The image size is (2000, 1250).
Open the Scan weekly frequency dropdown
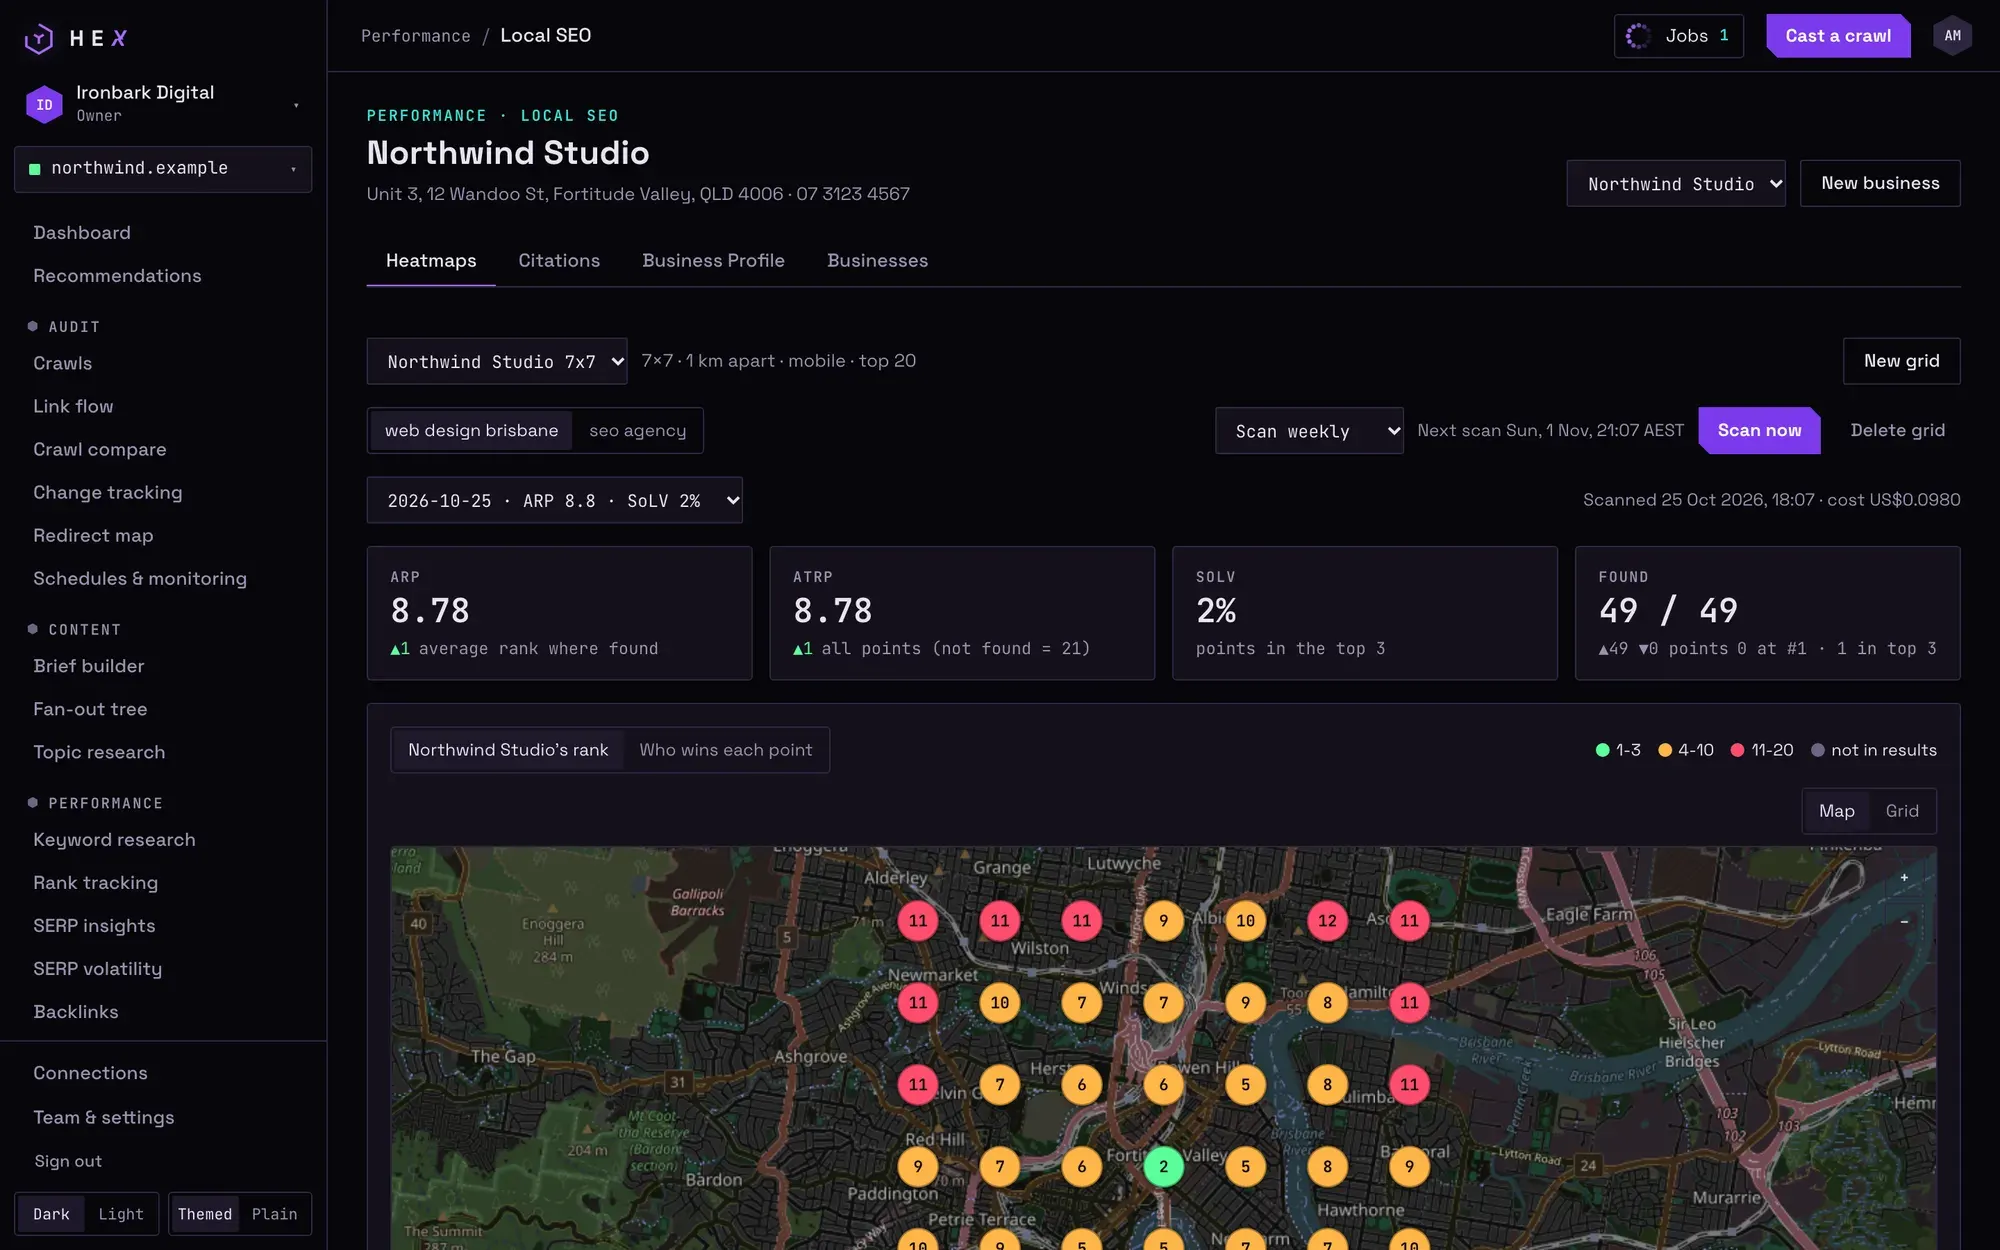pos(1309,431)
